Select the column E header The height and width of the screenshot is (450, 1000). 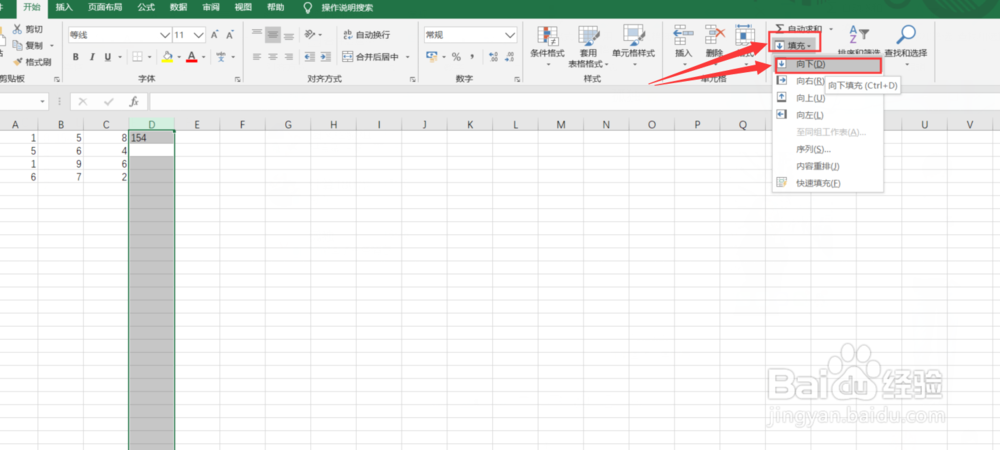[x=196, y=125]
